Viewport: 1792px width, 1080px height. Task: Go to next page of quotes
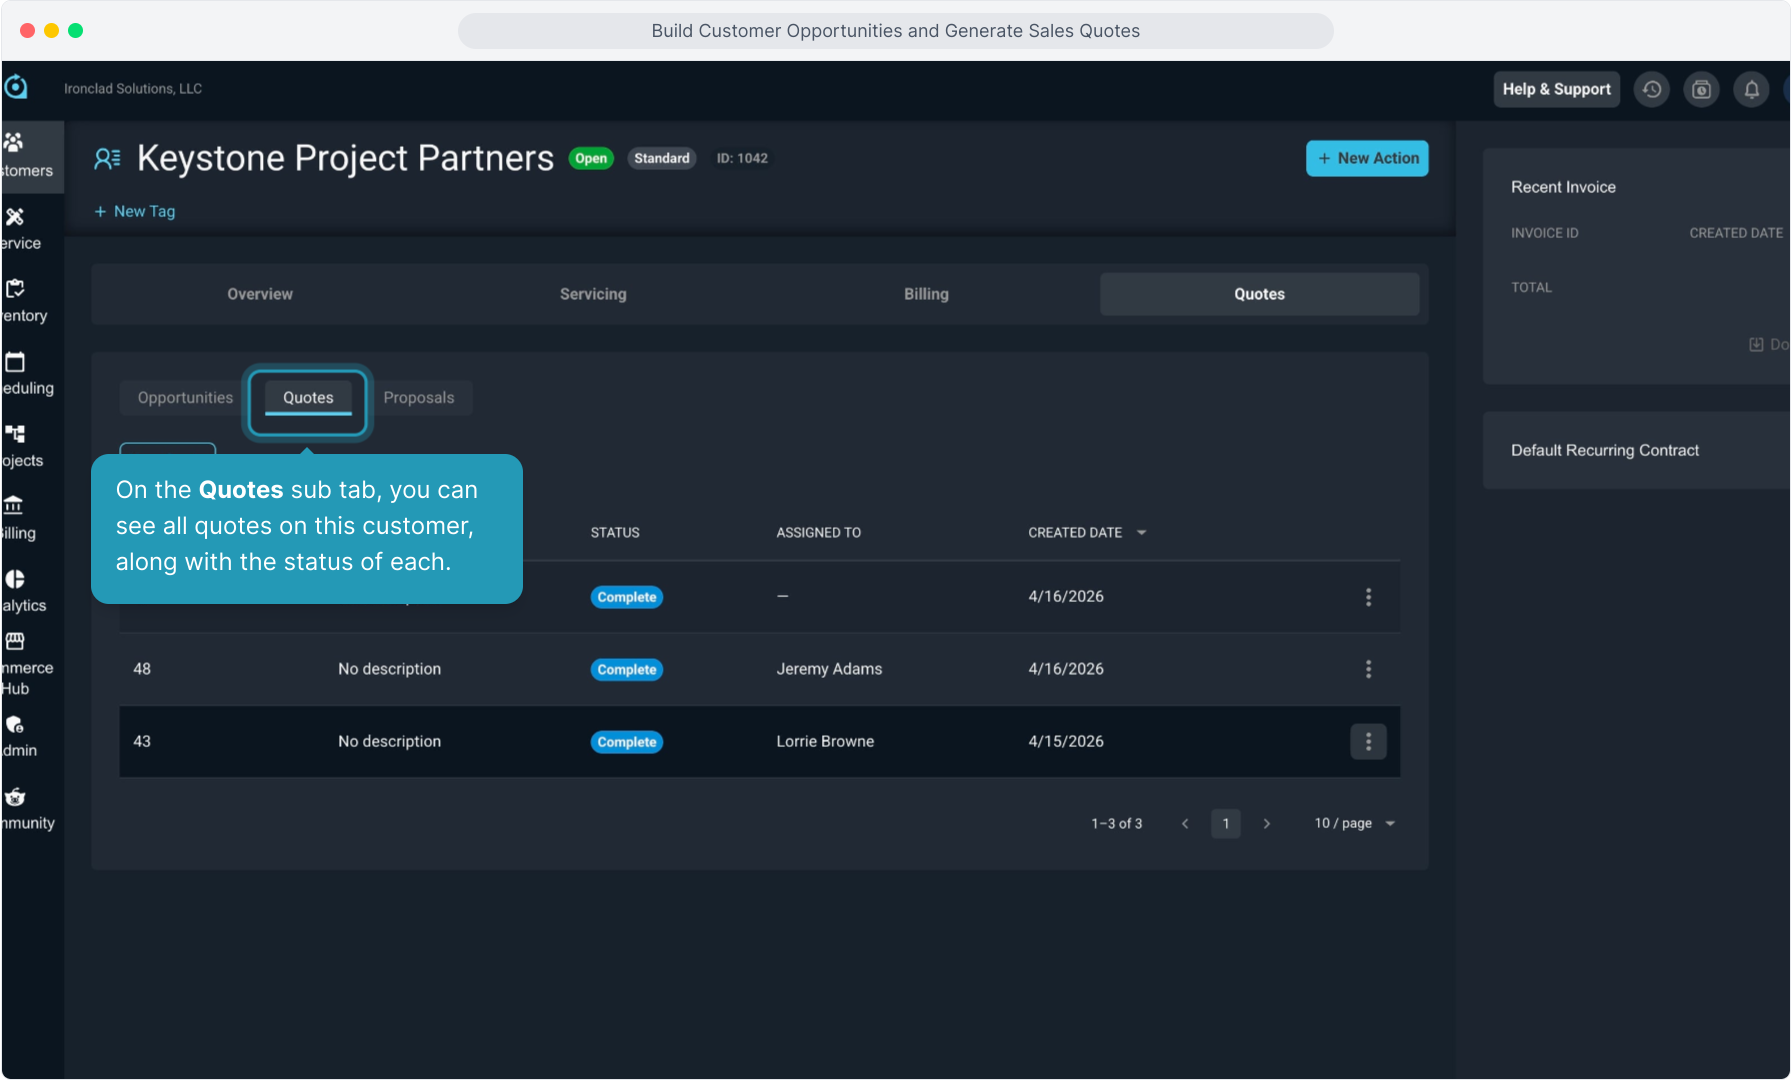click(x=1267, y=824)
